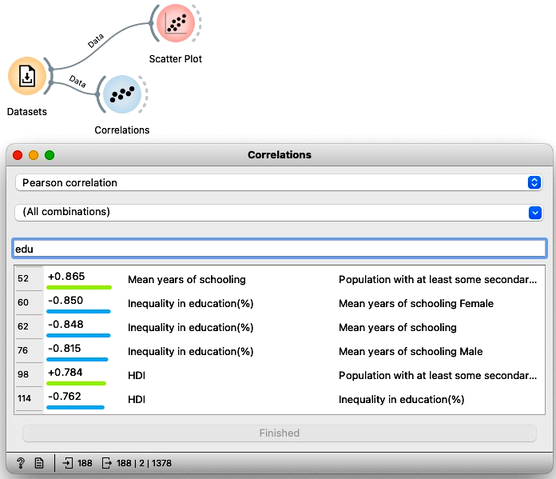Click the output data summary icon

pyautogui.click(x=106, y=463)
